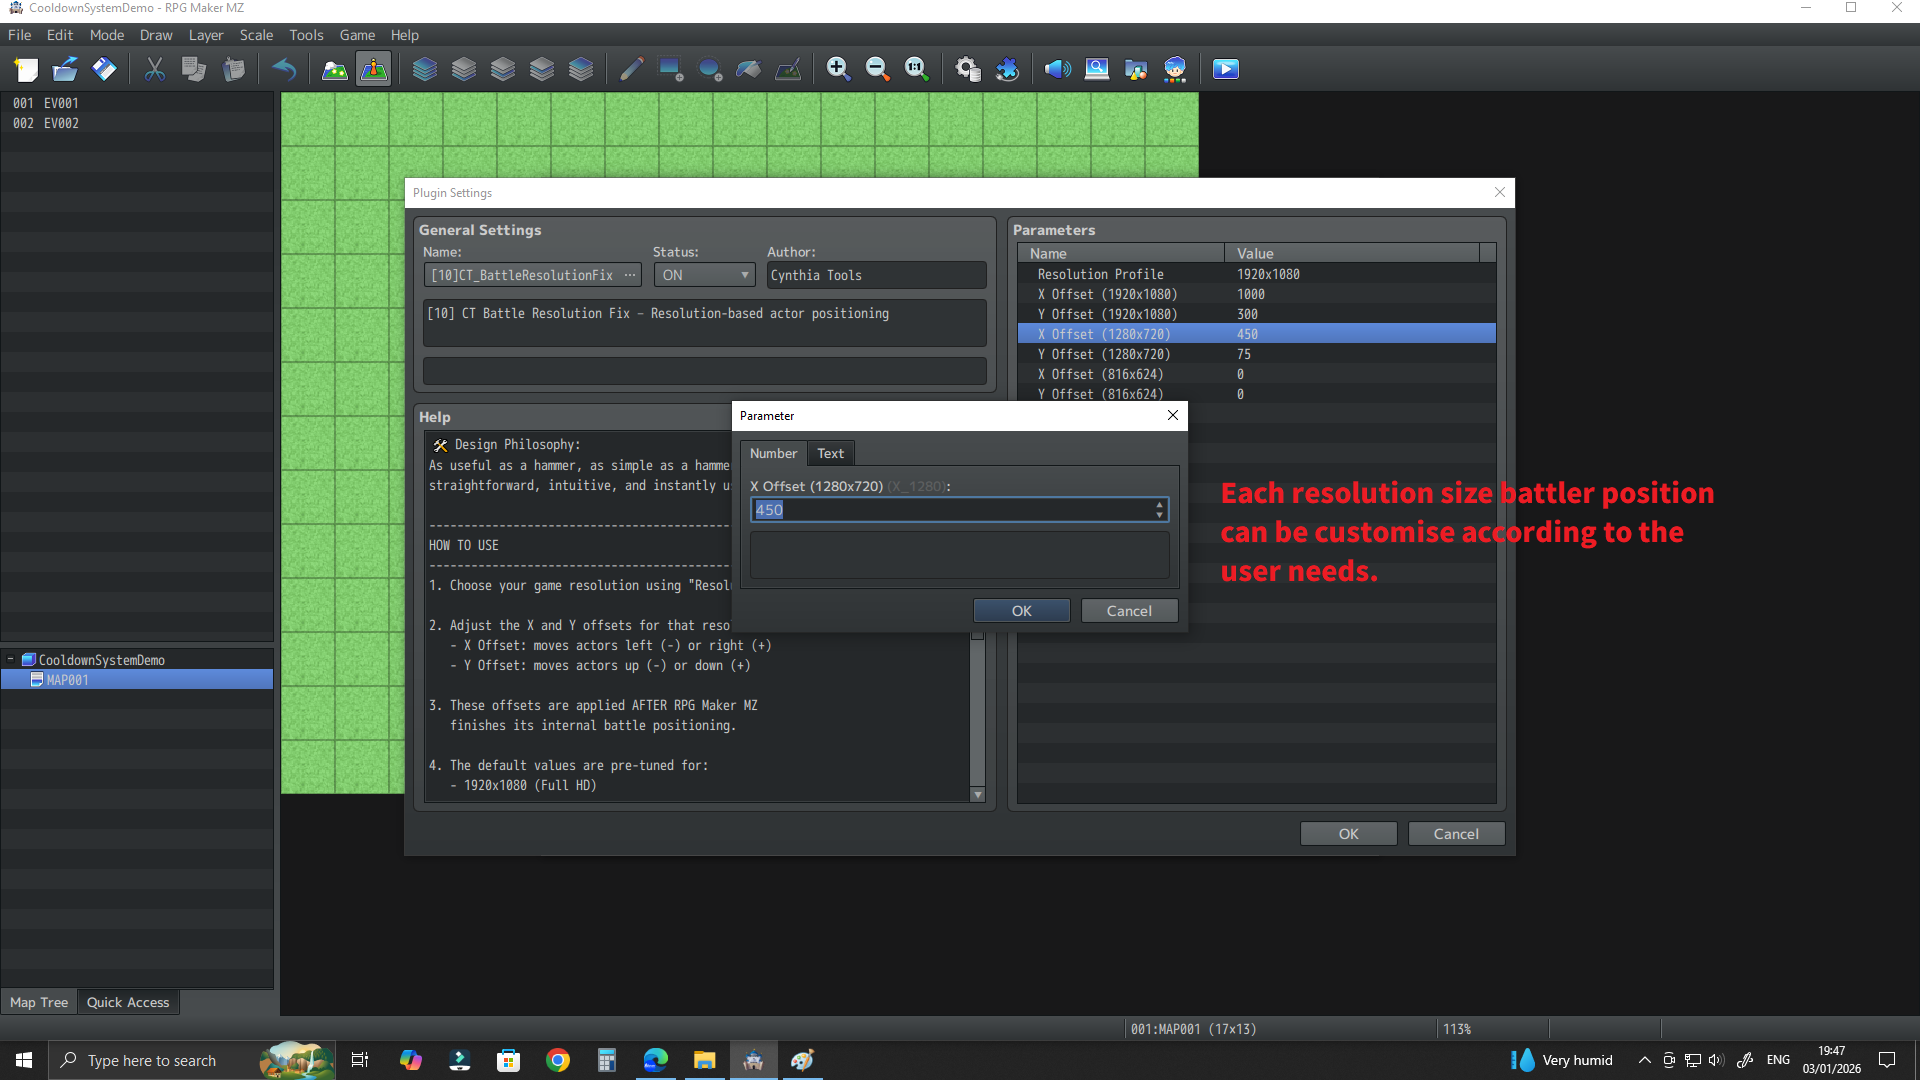1920x1080 pixels.
Task: Switch to the Text tab in Parameter dialog
Action: 830,453
